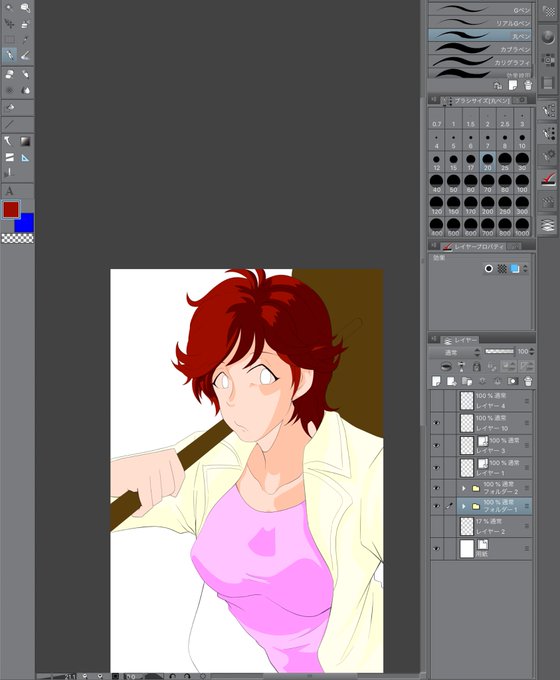Select the transparent color checker swatch
560x680 pixels.
pyautogui.click(x=17, y=238)
